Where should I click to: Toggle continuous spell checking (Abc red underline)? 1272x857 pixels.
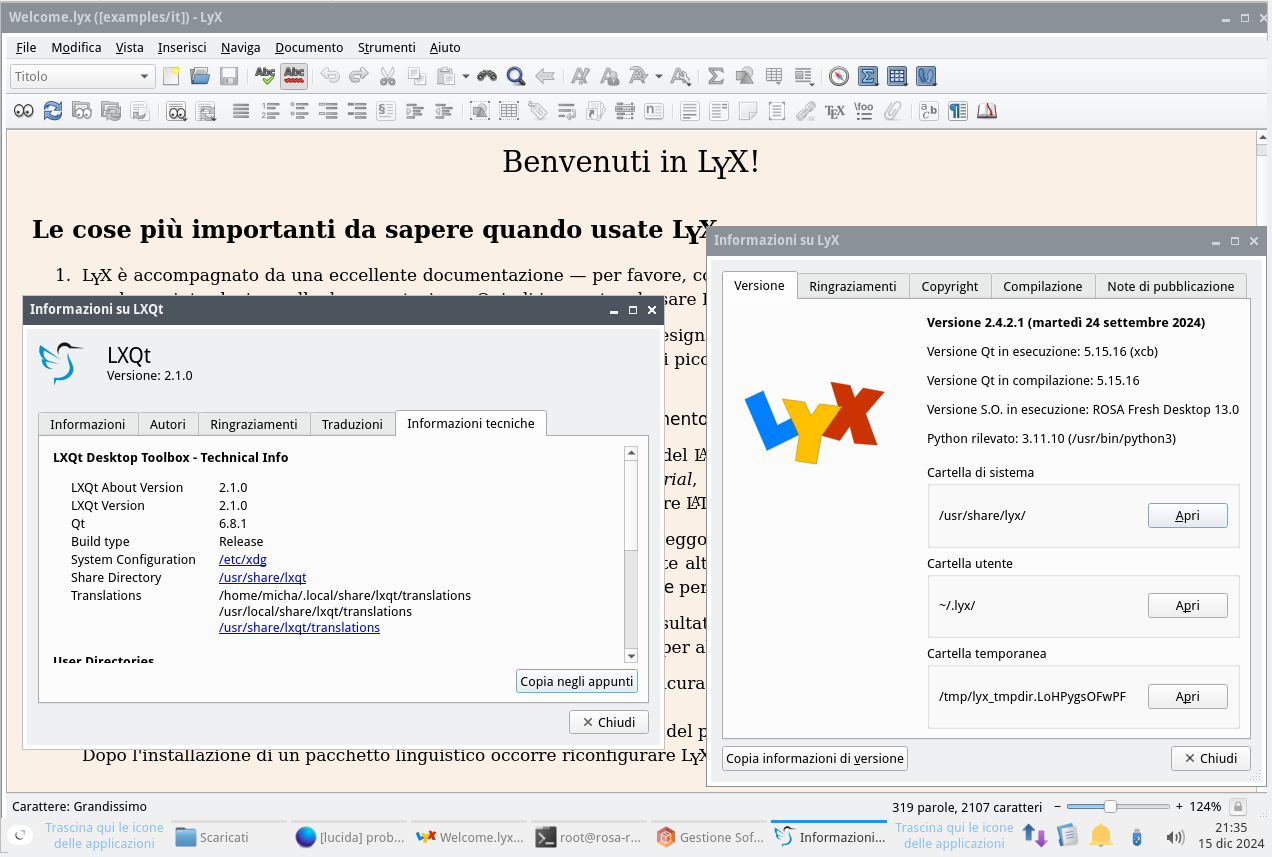(294, 76)
